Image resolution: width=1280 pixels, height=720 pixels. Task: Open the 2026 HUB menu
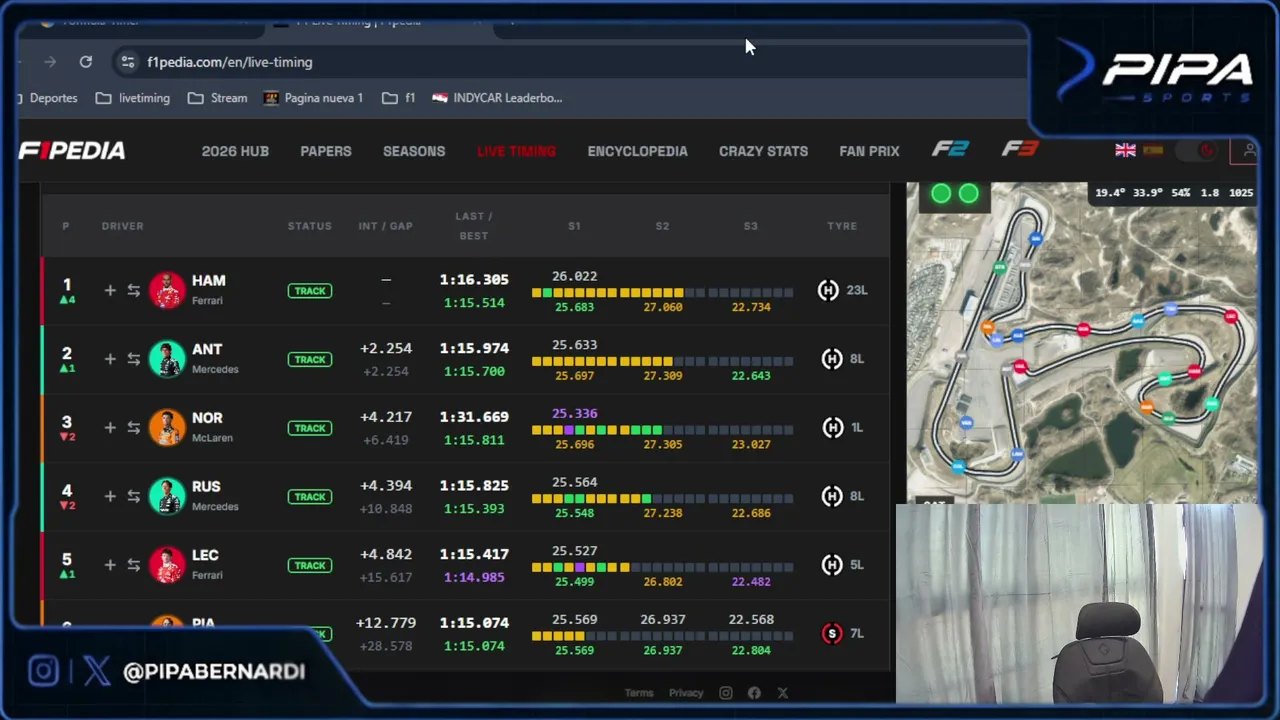click(x=235, y=151)
